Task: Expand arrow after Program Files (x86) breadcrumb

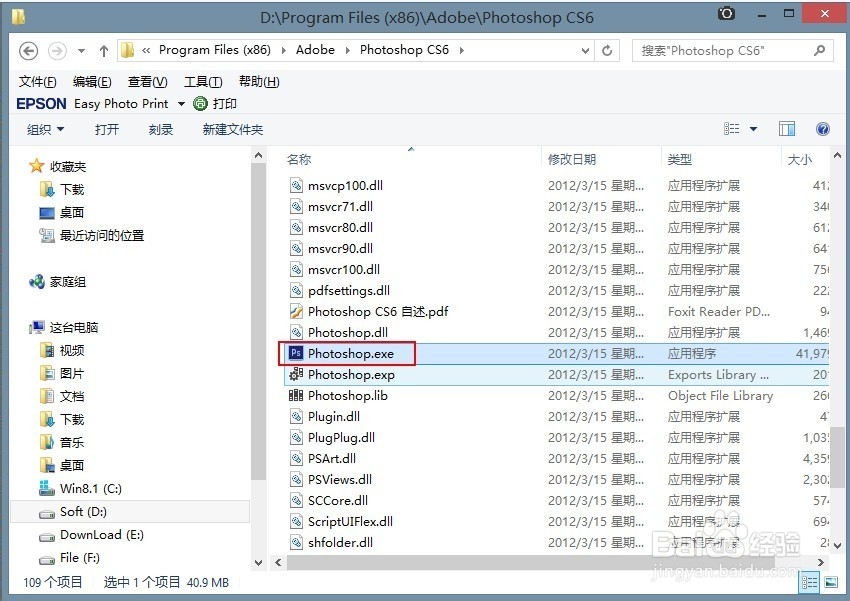Action: 284,50
